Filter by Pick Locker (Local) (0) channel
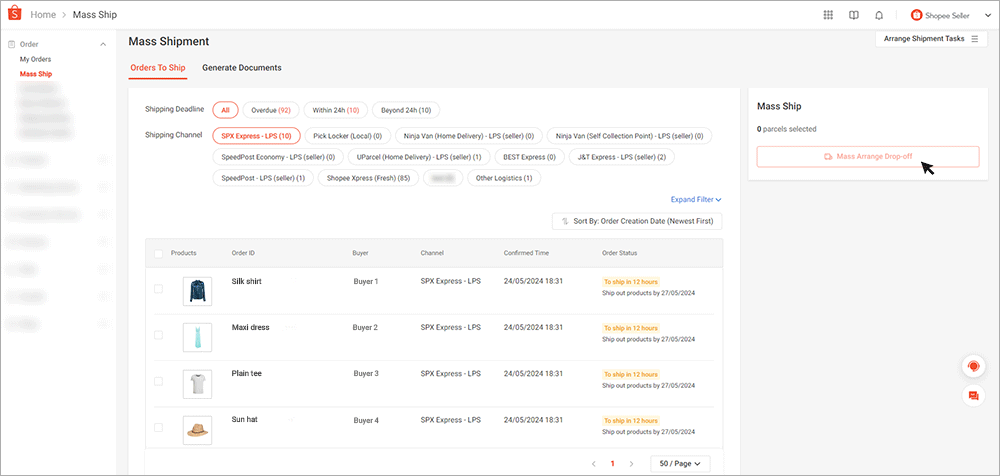This screenshot has height=476, width=1000. click(x=348, y=136)
